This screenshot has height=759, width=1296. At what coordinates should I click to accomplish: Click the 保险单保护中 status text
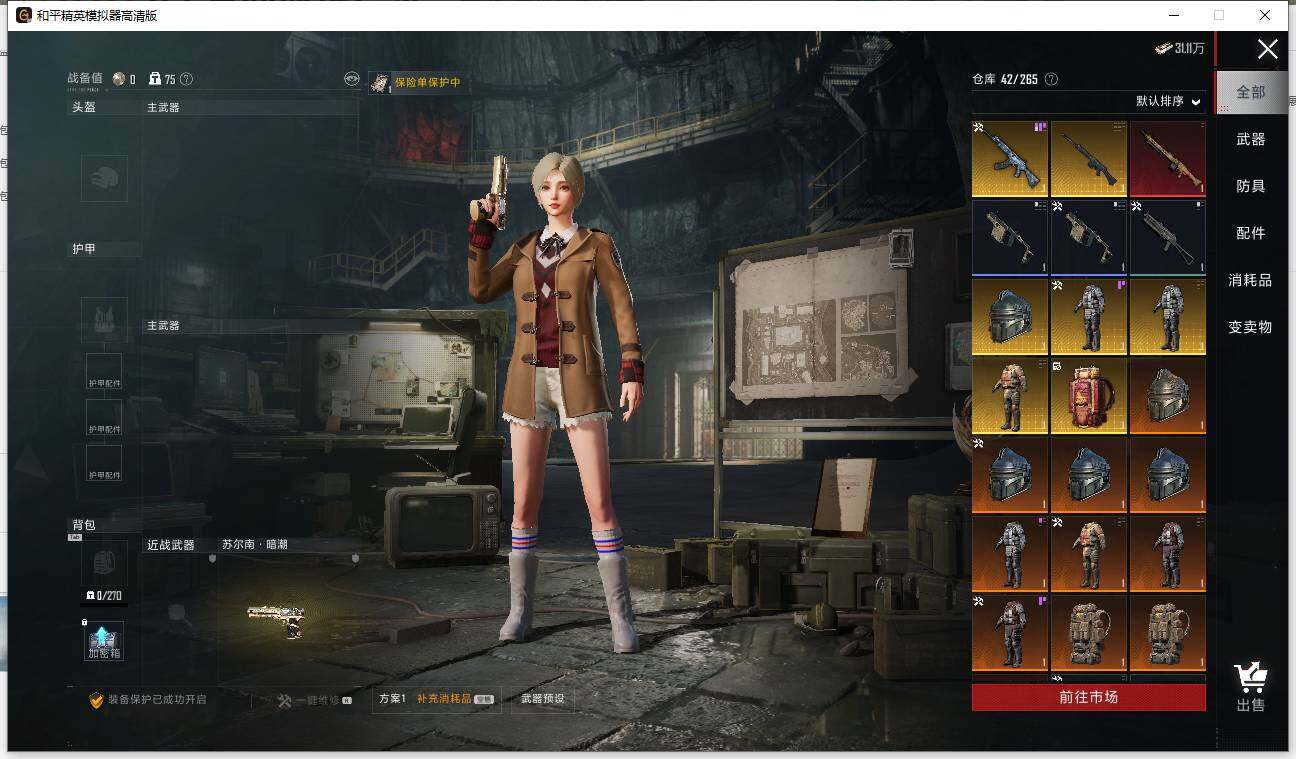click(428, 82)
